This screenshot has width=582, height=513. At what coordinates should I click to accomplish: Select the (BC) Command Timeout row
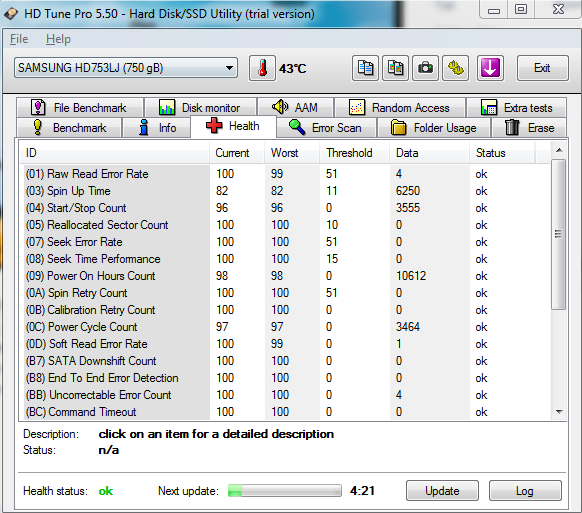(286, 412)
